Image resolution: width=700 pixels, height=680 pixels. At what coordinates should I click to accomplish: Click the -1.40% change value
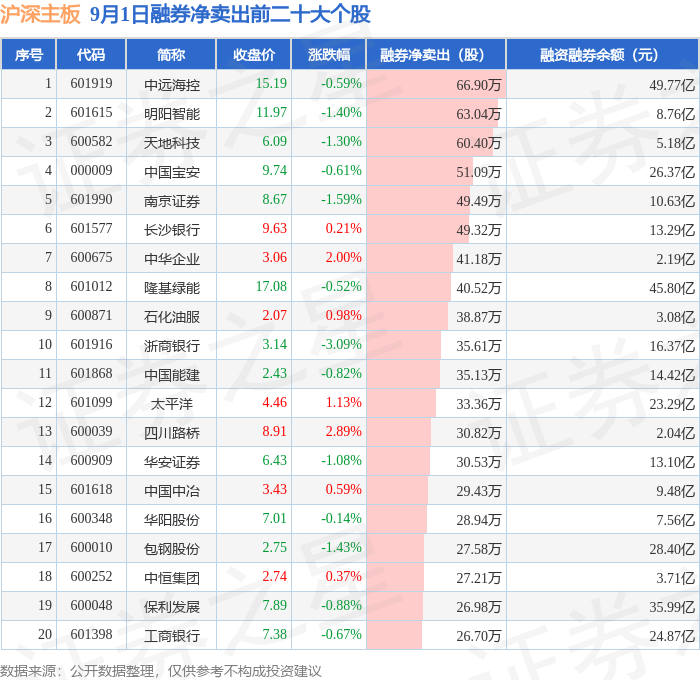[x=342, y=113]
